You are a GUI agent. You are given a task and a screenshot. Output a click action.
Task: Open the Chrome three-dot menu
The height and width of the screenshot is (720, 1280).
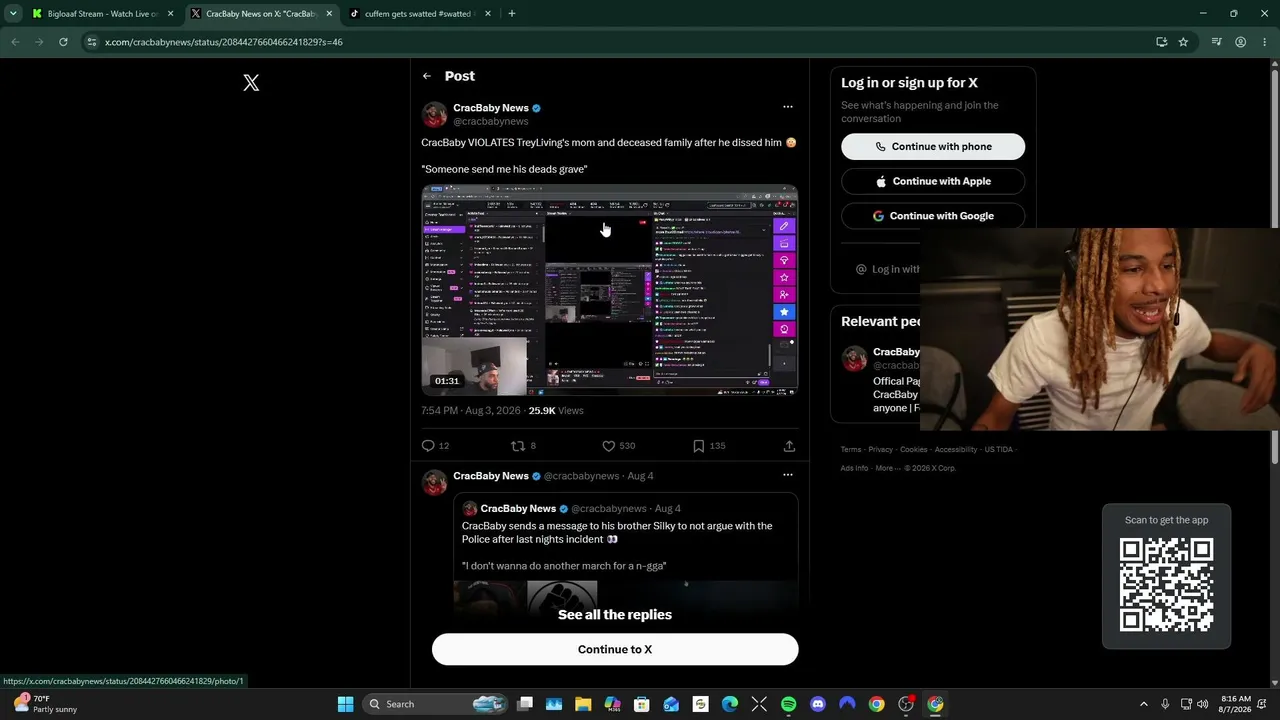click(x=1264, y=42)
